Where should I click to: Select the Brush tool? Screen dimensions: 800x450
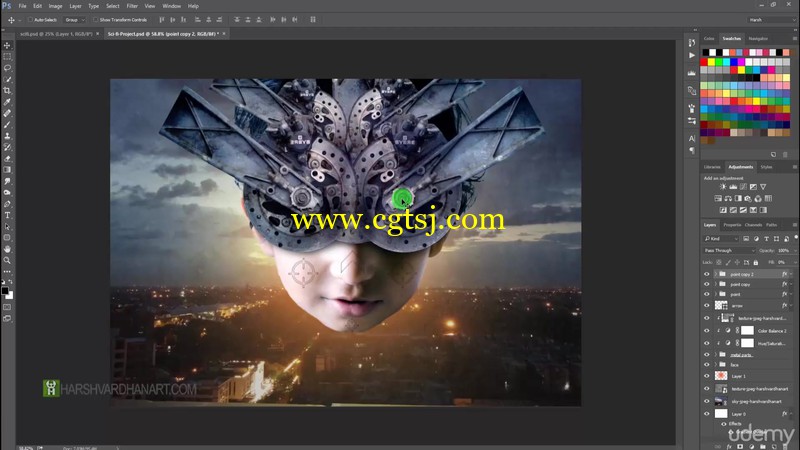pos(7,124)
